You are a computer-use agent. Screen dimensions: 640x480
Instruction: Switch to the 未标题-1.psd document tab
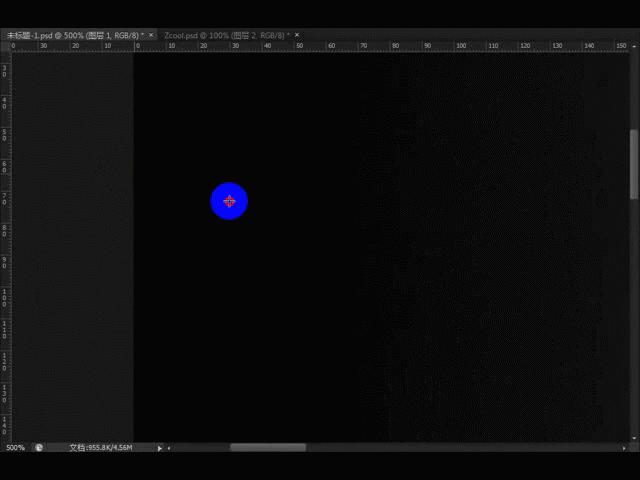click(72, 35)
